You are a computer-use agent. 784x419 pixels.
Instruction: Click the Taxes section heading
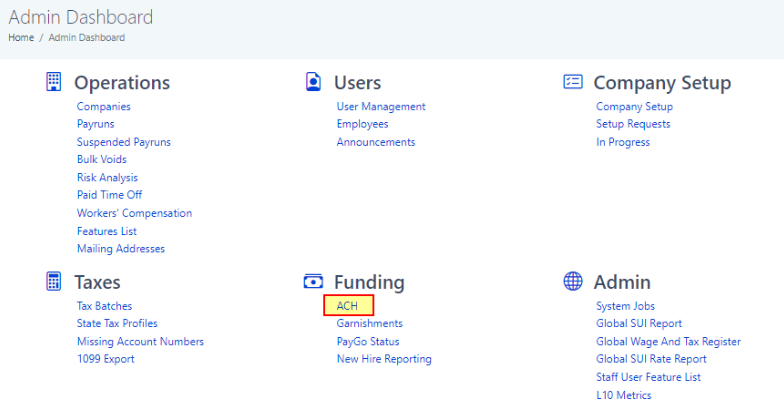pyautogui.click(x=98, y=282)
